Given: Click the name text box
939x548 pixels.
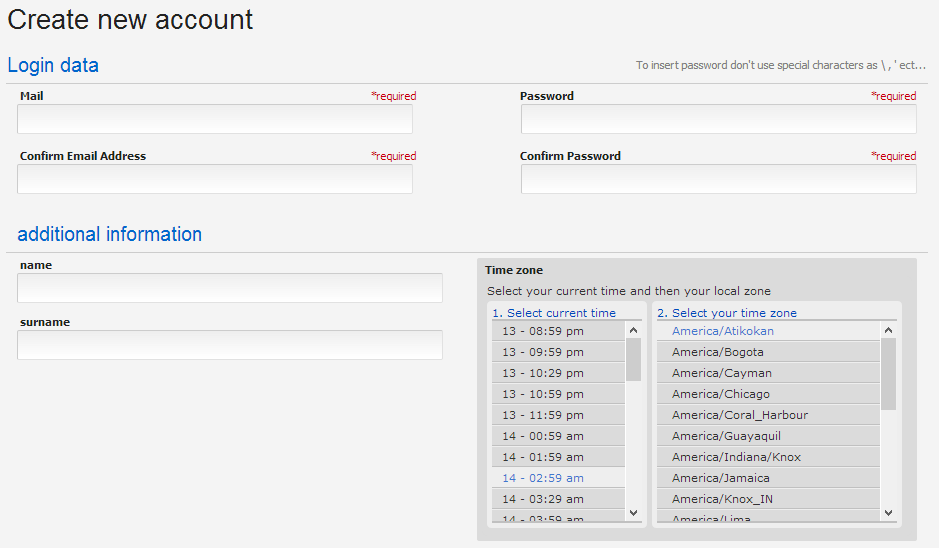Looking at the screenshot, I should pos(230,288).
